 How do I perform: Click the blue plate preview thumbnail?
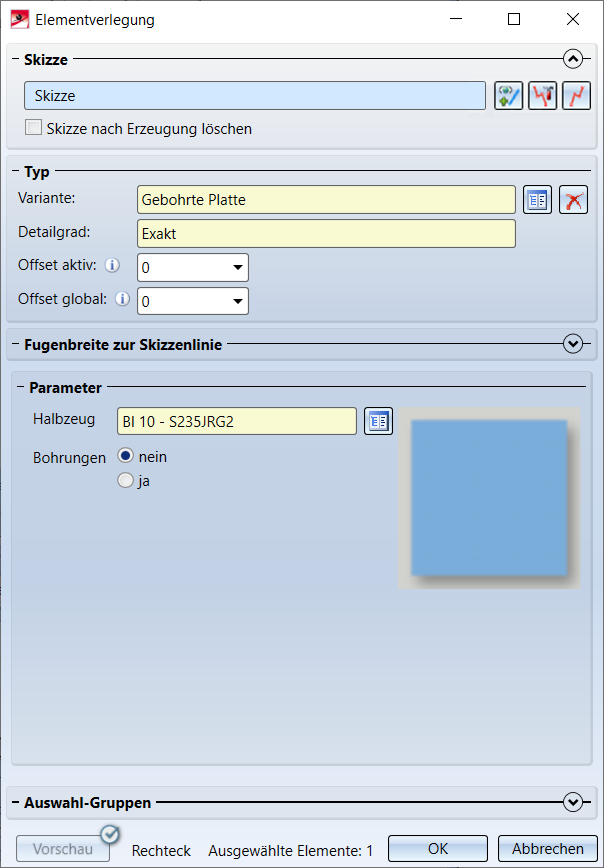pyautogui.click(x=489, y=498)
